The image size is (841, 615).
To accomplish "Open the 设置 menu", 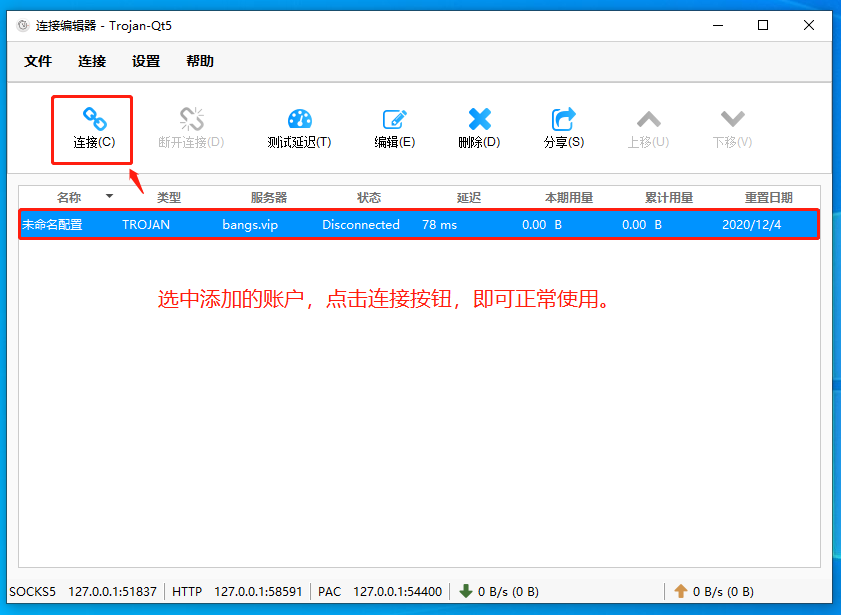I will click(x=145, y=61).
